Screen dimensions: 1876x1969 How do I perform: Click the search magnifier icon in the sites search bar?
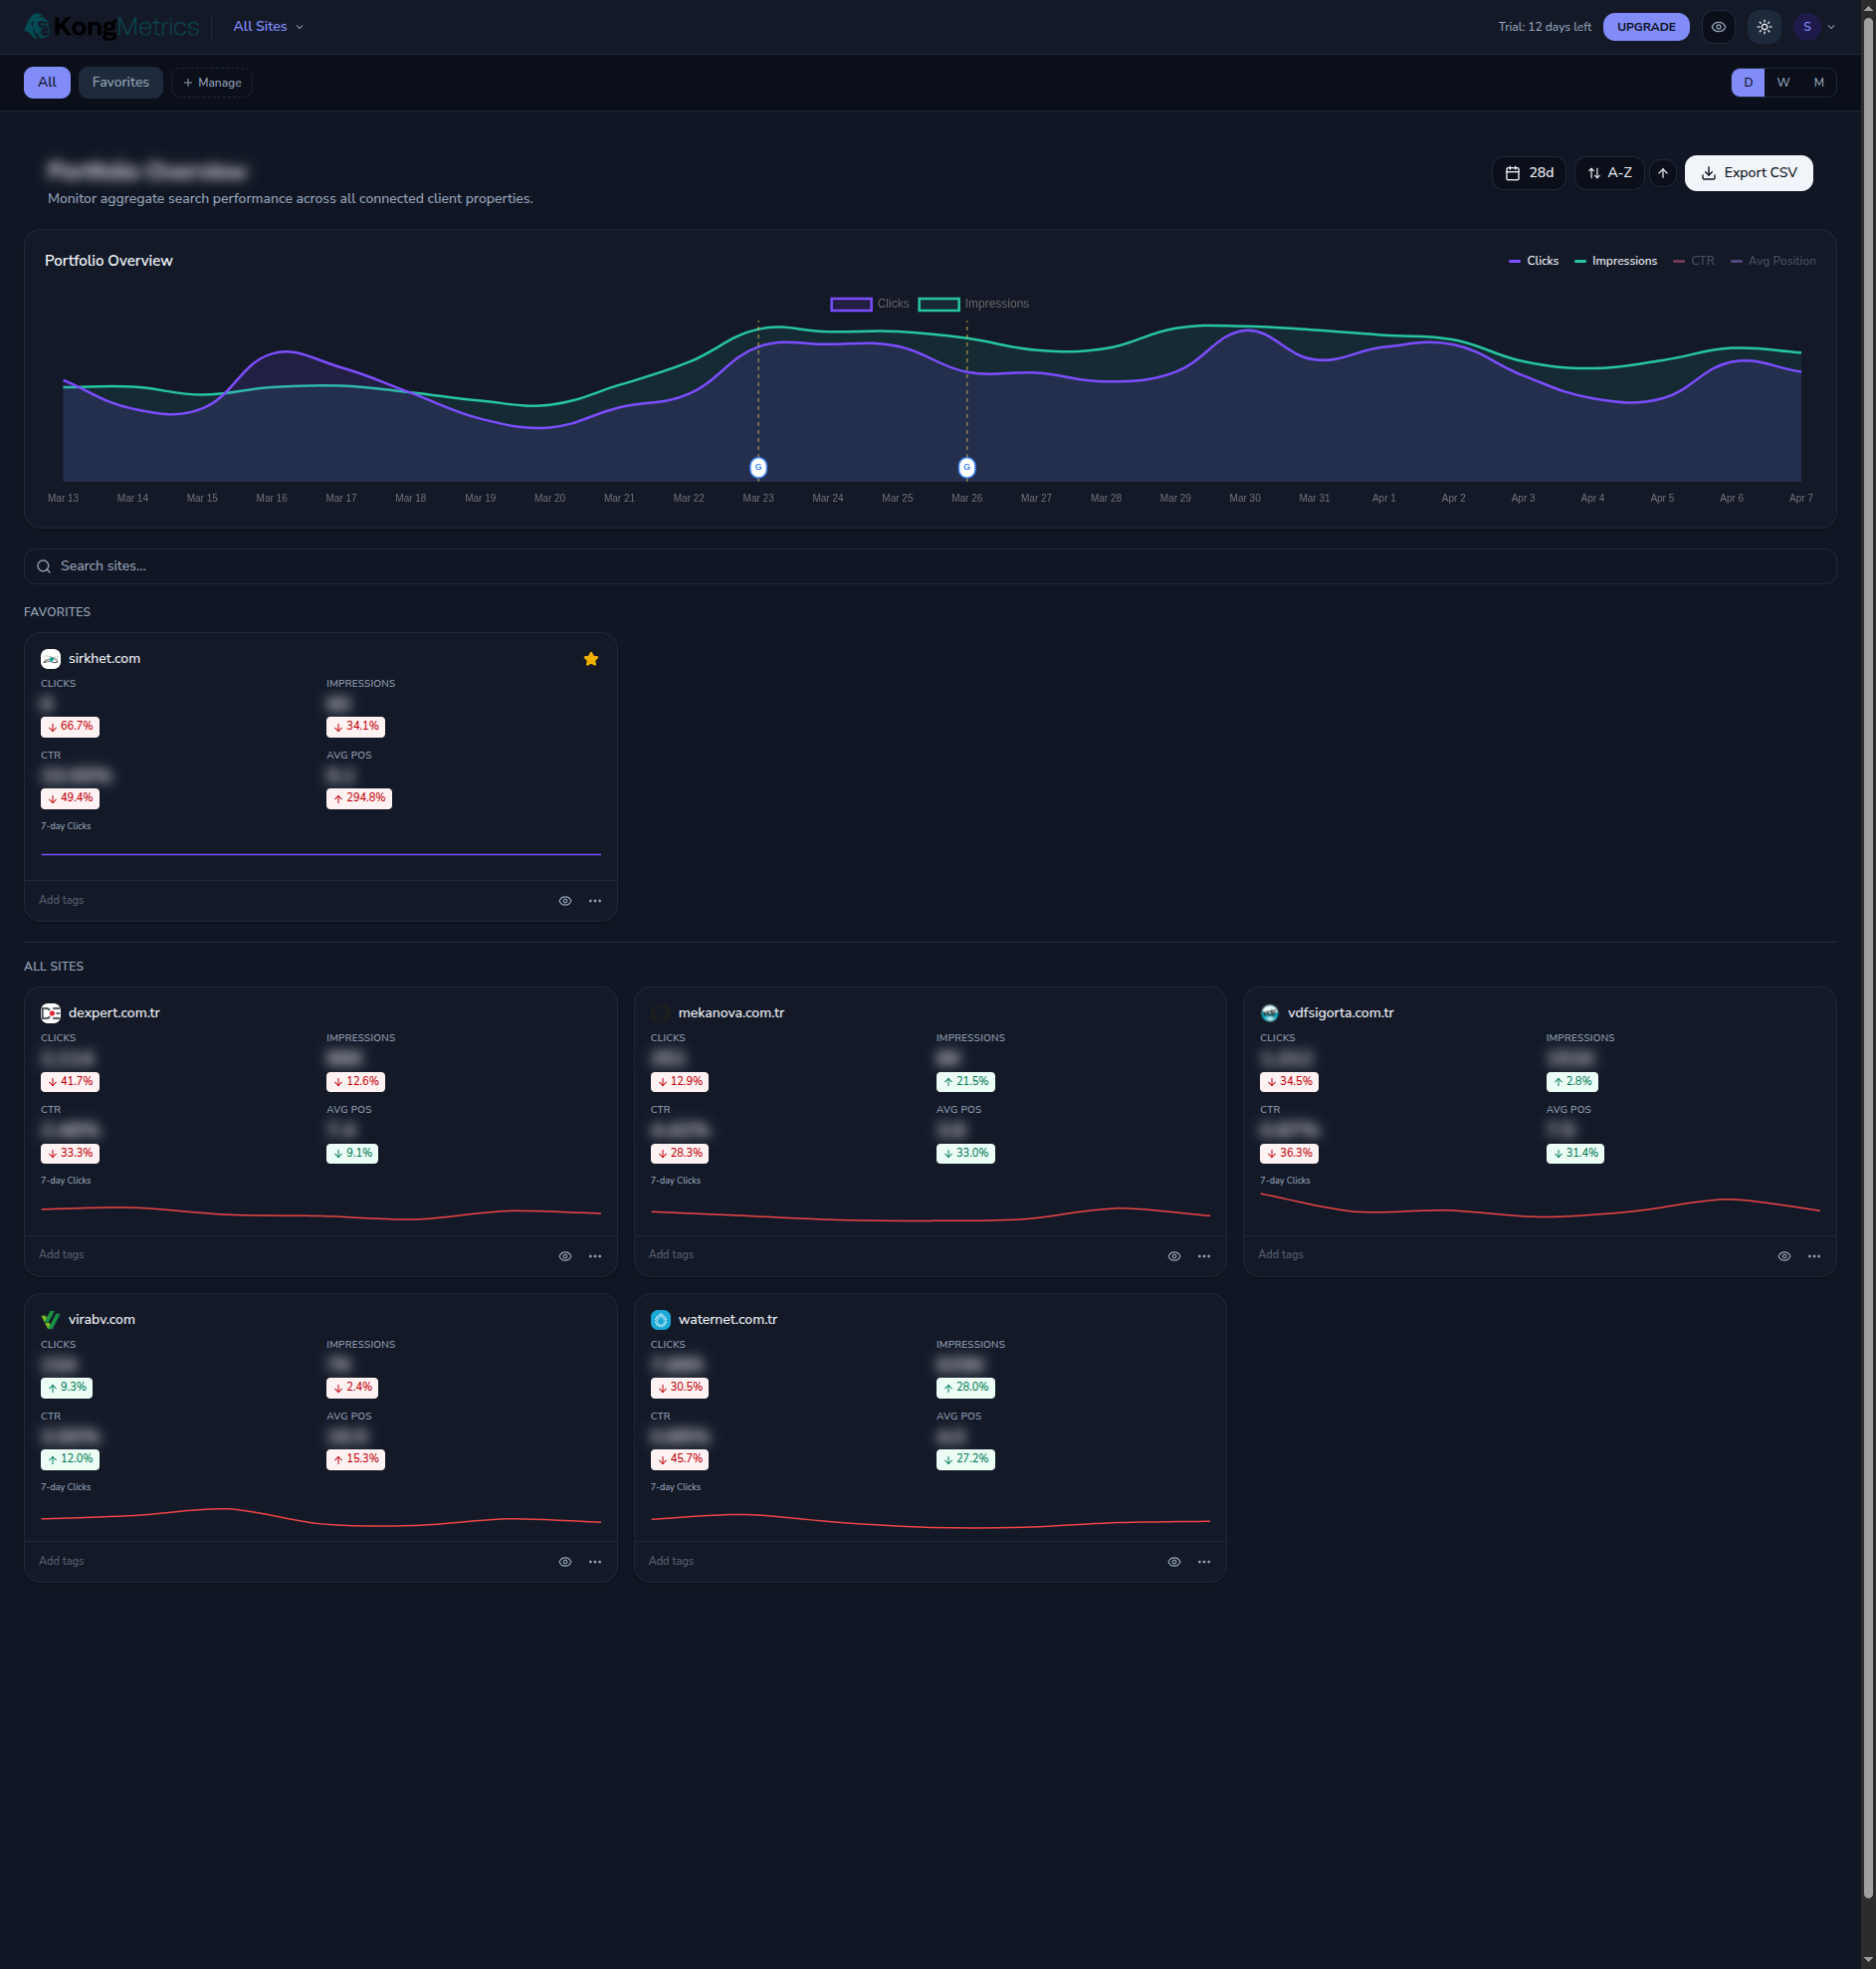pyautogui.click(x=44, y=566)
